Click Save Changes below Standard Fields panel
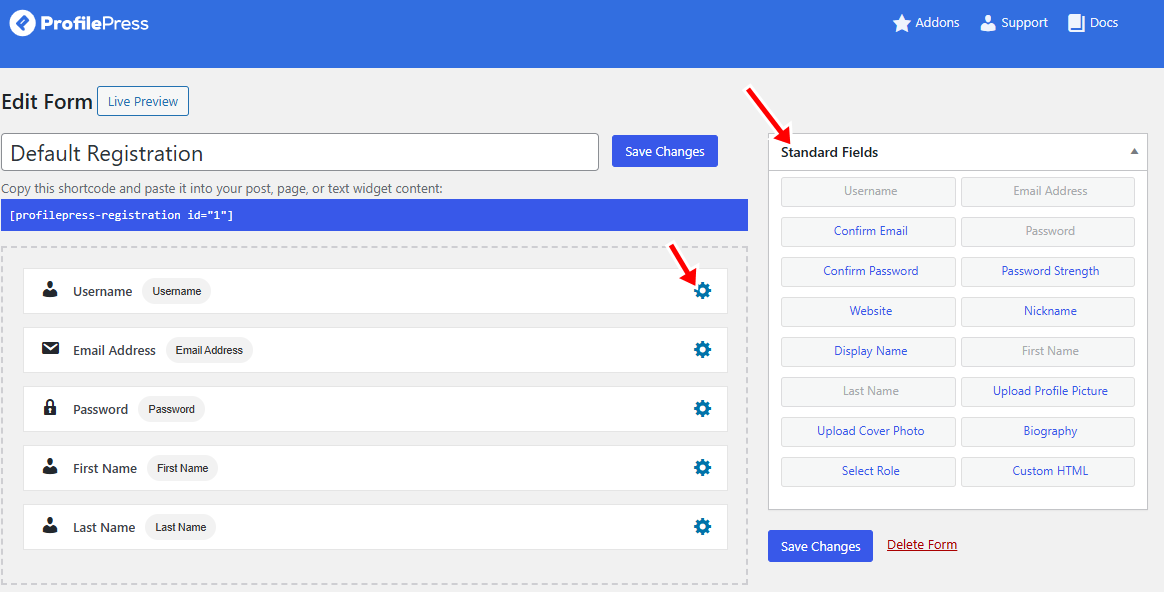Screen dimensions: 1164x592 pos(820,546)
